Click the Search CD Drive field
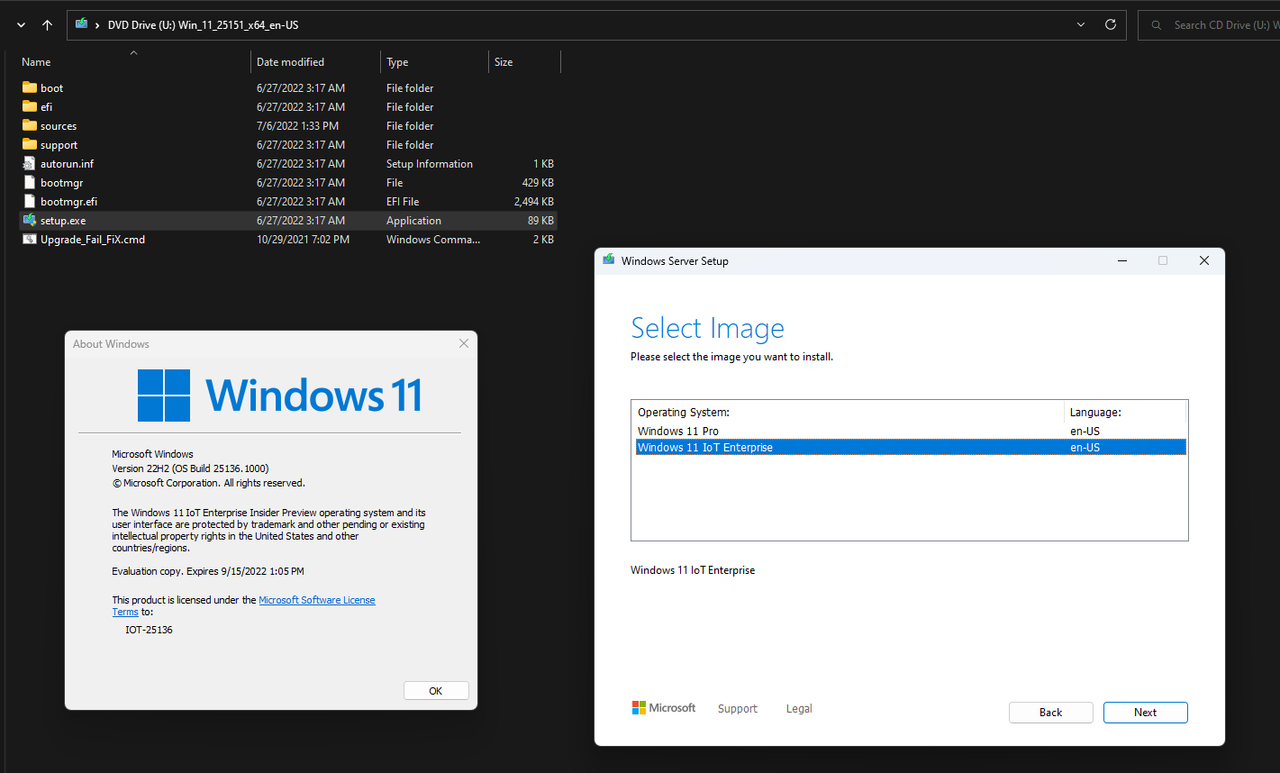This screenshot has height=773, width=1280. point(1209,25)
